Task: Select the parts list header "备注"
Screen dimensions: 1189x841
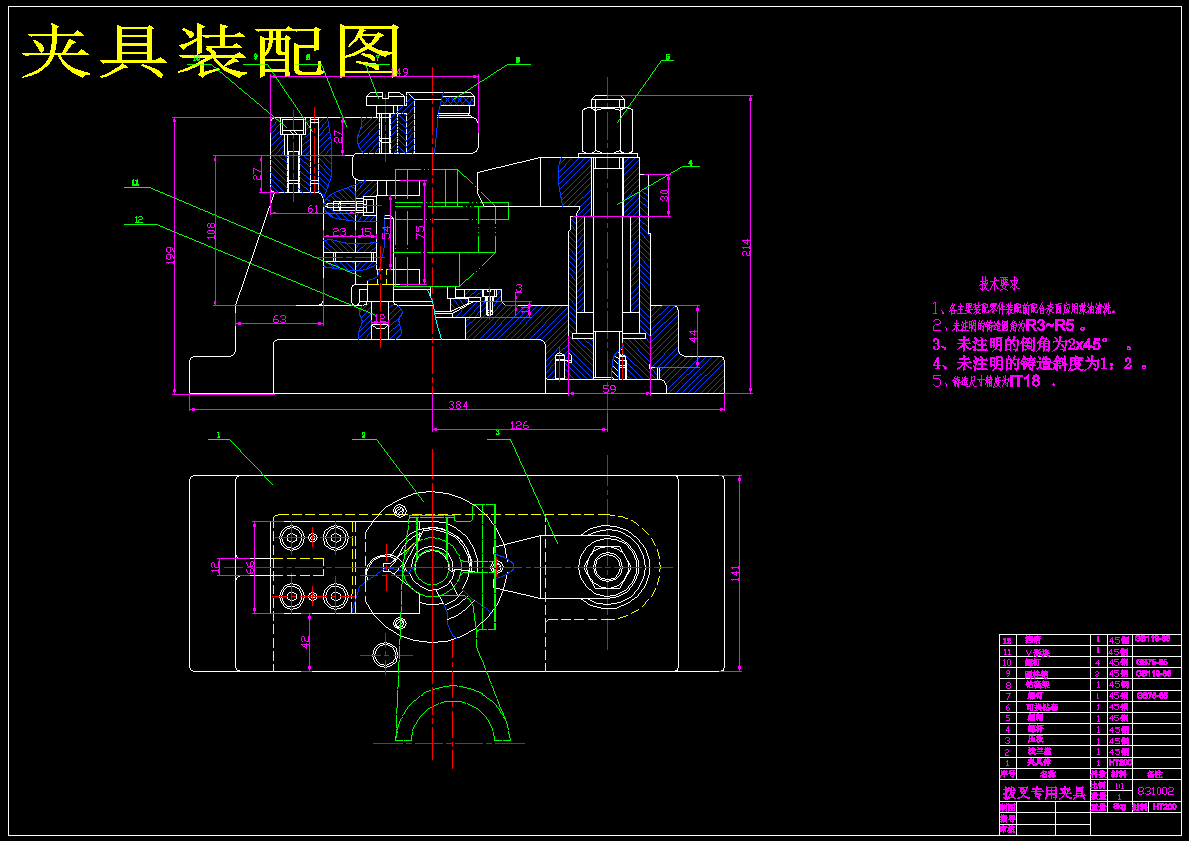Action: [x=1154, y=774]
